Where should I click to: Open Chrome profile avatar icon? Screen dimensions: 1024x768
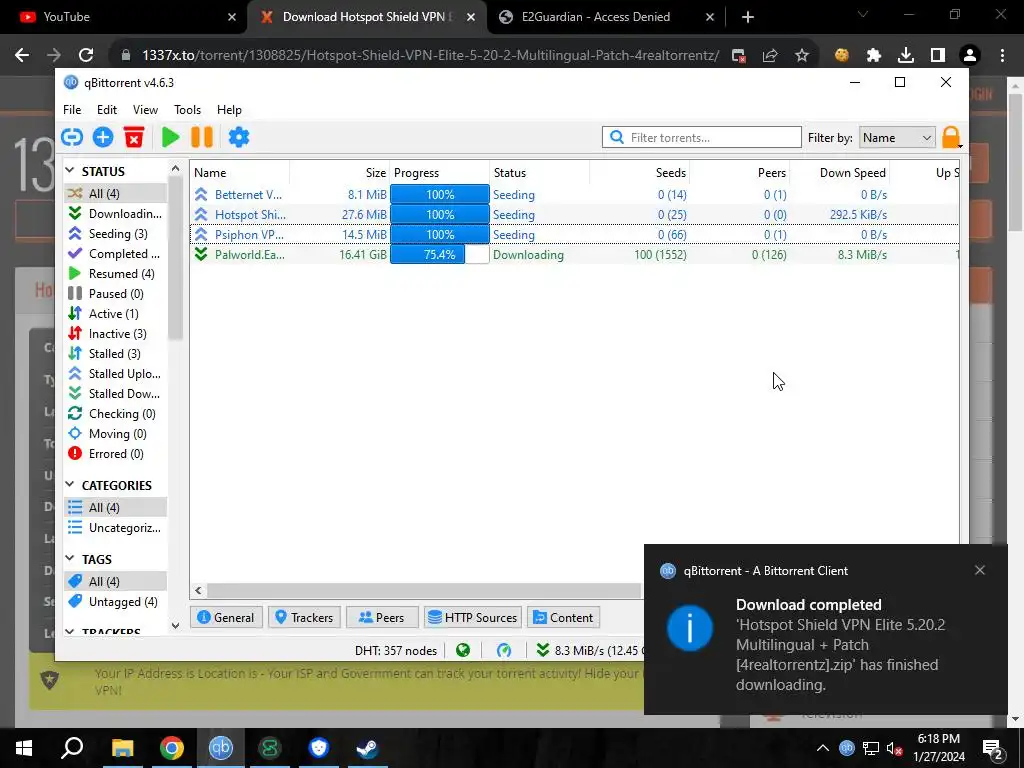point(970,56)
